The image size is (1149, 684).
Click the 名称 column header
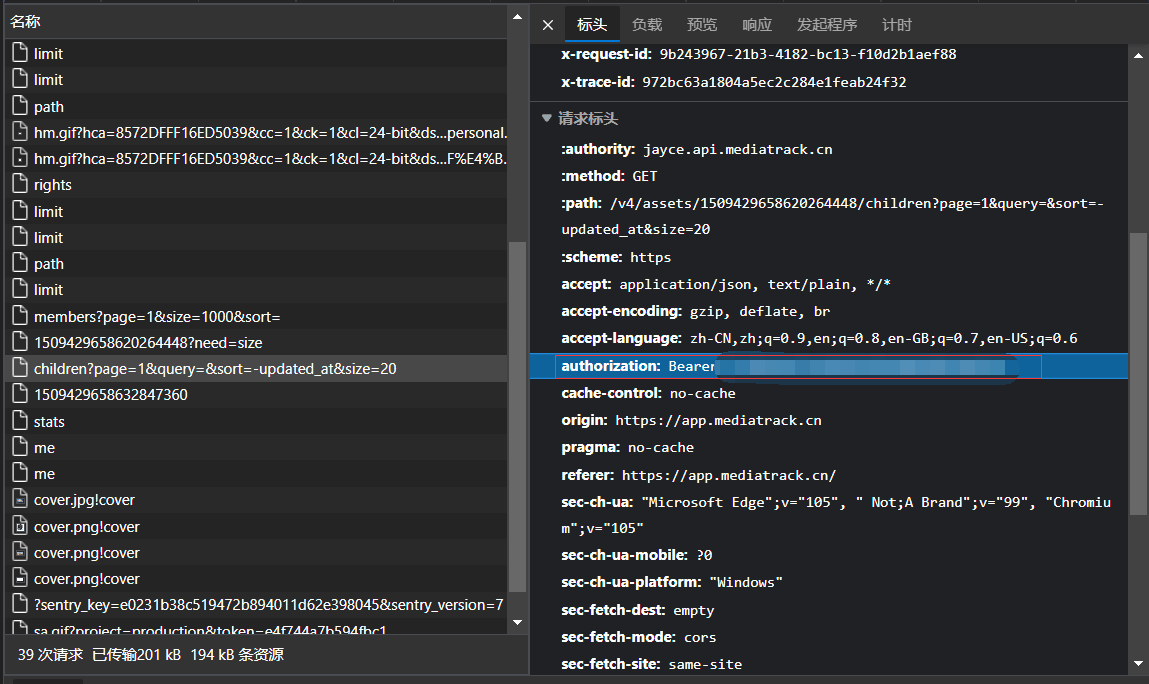(26, 21)
